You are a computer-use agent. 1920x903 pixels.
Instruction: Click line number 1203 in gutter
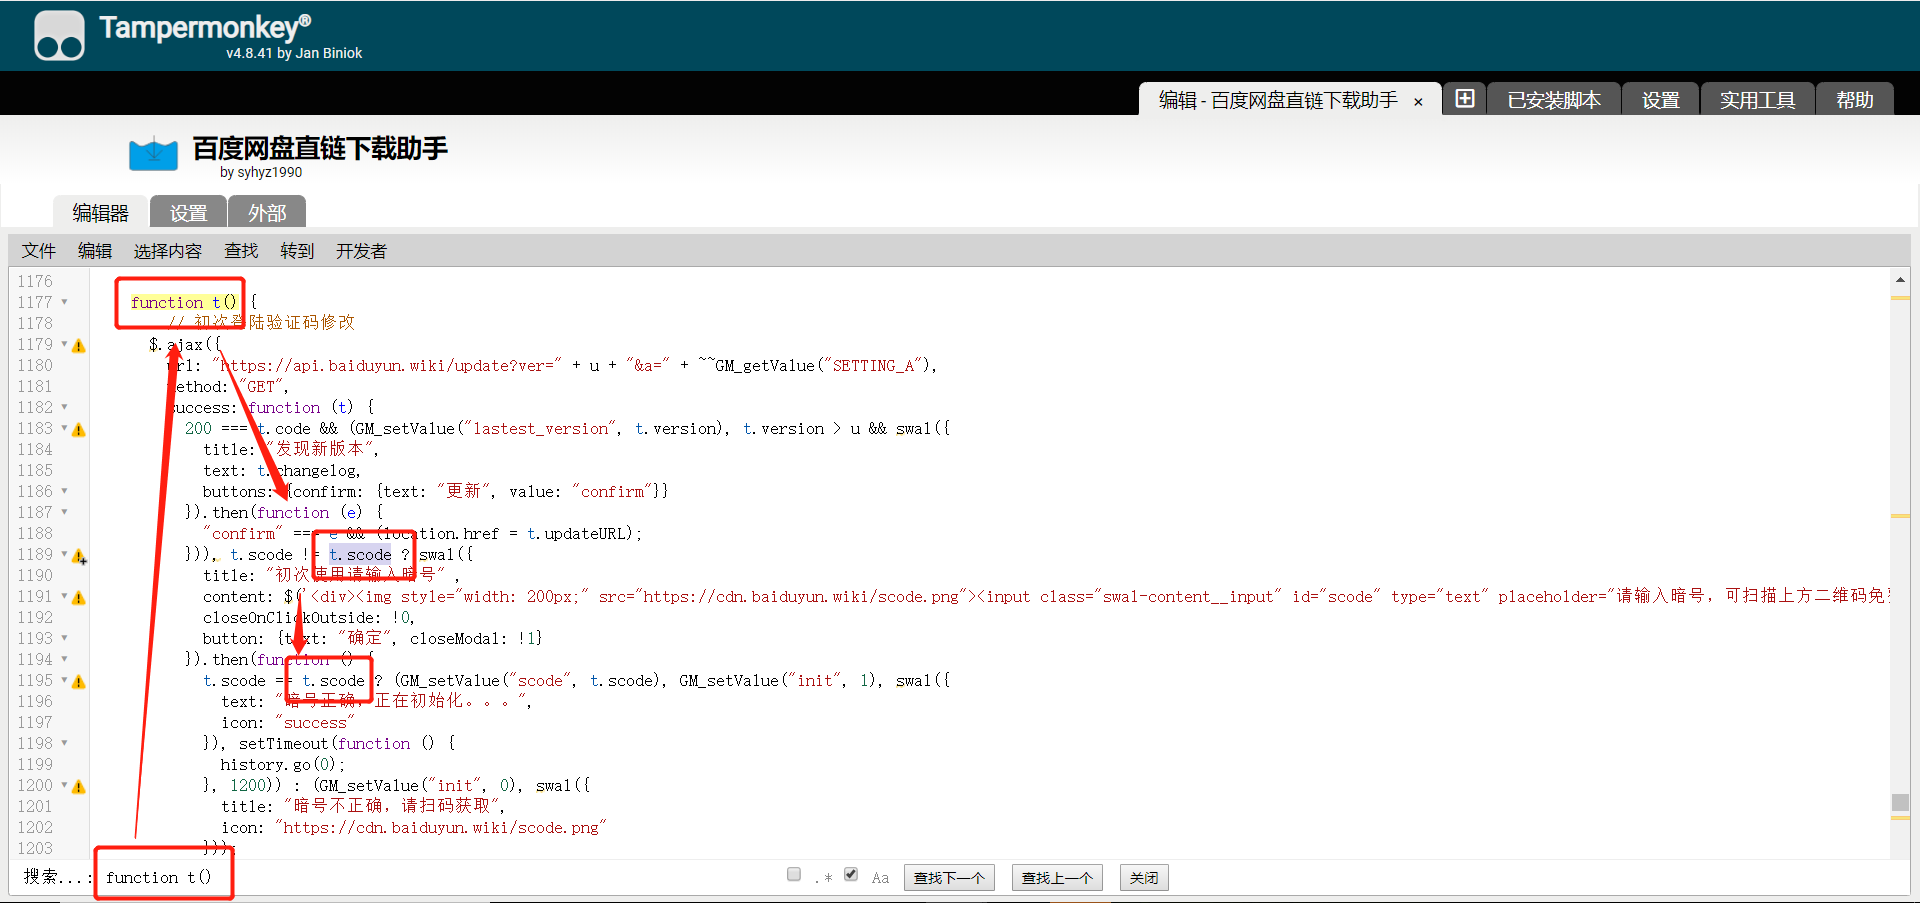coord(35,848)
